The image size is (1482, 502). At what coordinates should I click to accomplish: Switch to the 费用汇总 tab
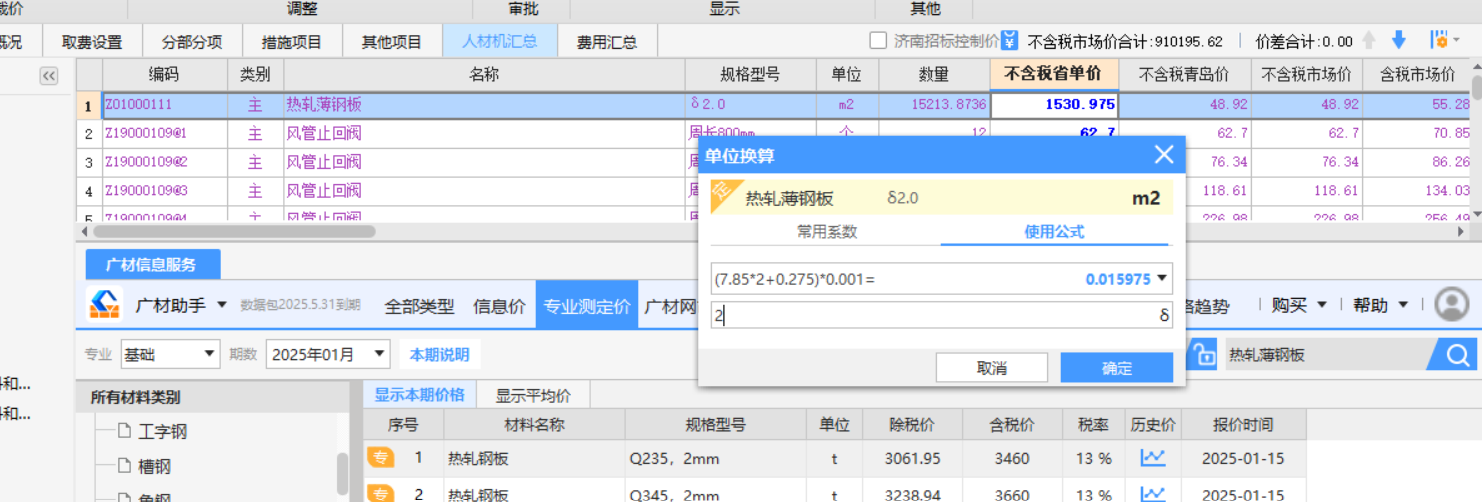coord(607,42)
